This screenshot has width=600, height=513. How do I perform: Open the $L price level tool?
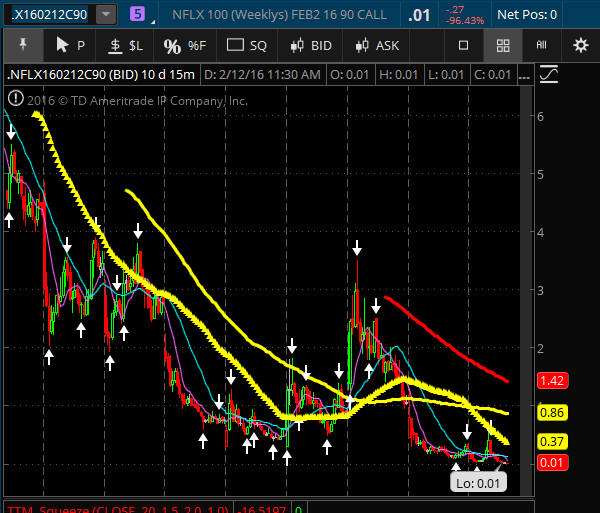click(126, 45)
